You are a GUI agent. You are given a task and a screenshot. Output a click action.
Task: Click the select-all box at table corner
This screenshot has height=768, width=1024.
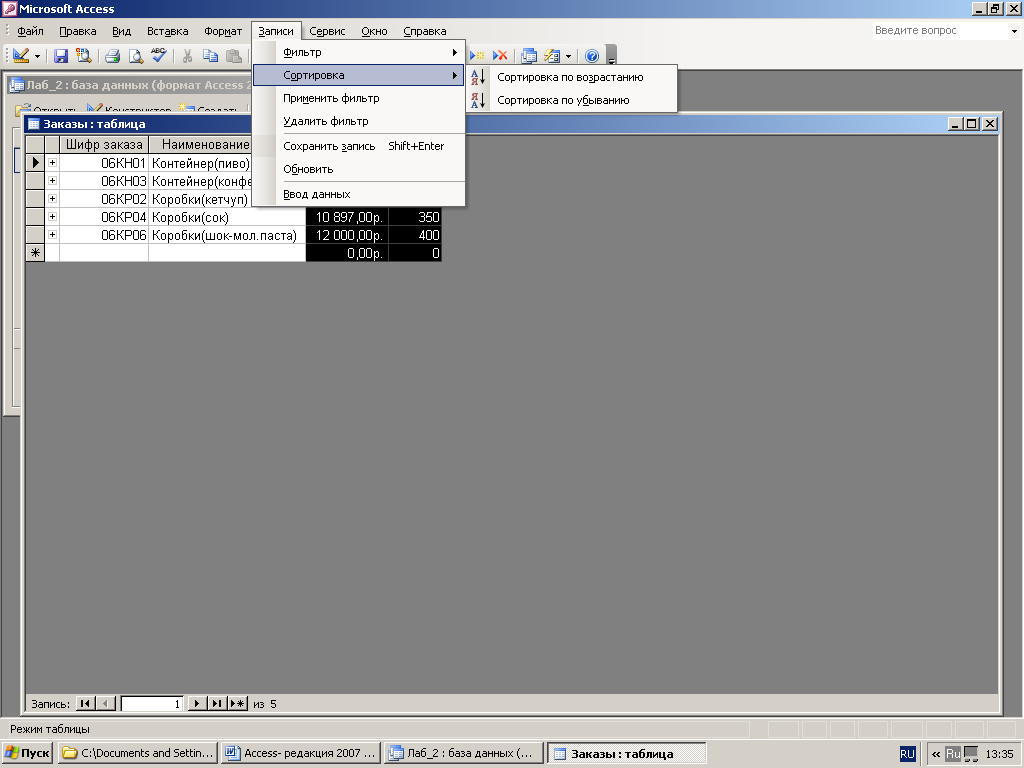coord(35,144)
